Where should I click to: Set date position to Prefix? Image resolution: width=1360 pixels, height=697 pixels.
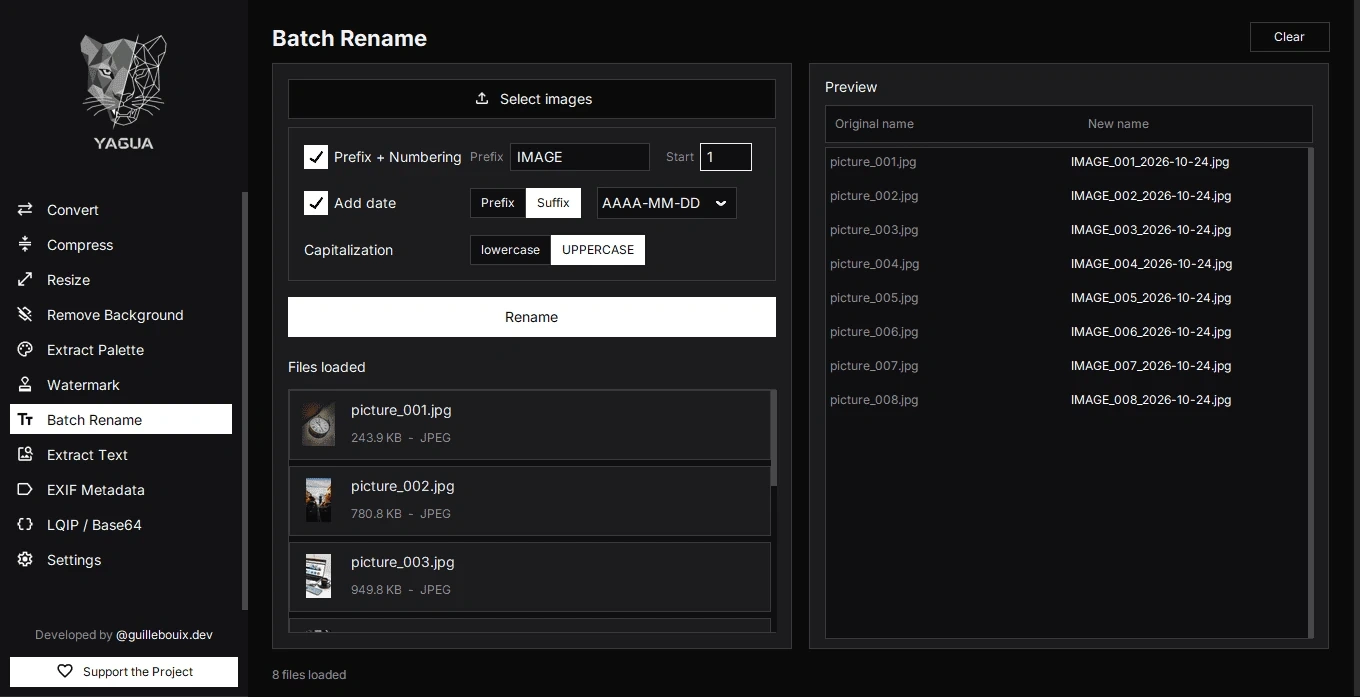point(498,203)
